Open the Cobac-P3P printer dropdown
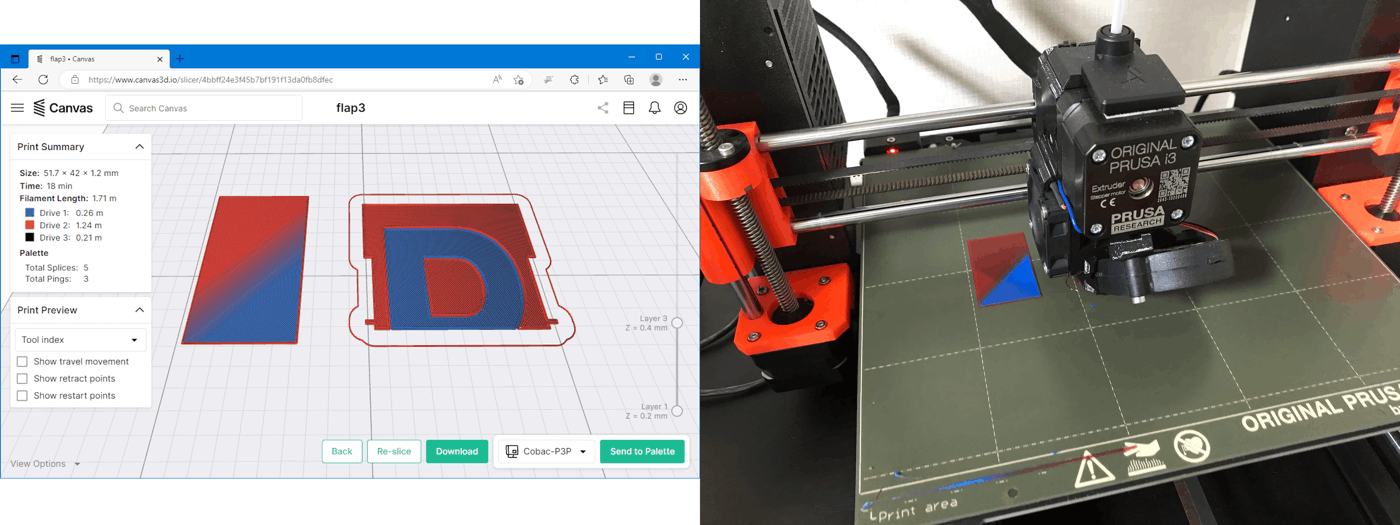 [x=546, y=452]
